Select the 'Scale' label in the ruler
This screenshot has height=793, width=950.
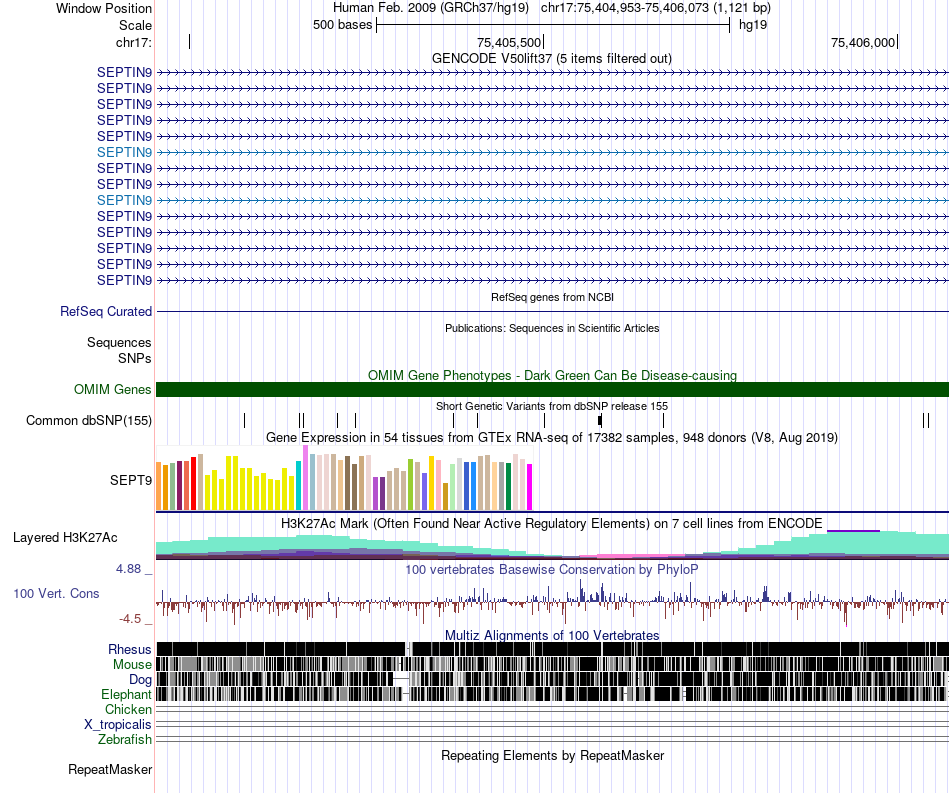pyautogui.click(x=135, y=25)
